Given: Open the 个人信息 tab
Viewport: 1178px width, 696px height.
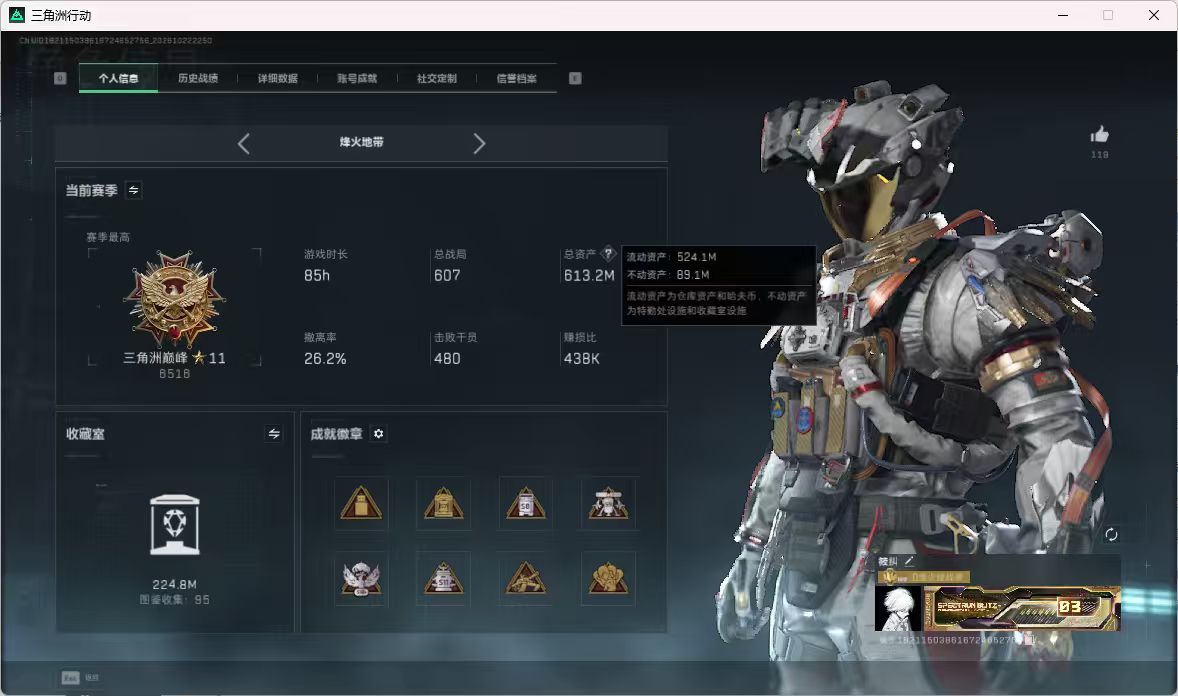Looking at the screenshot, I should tap(118, 78).
